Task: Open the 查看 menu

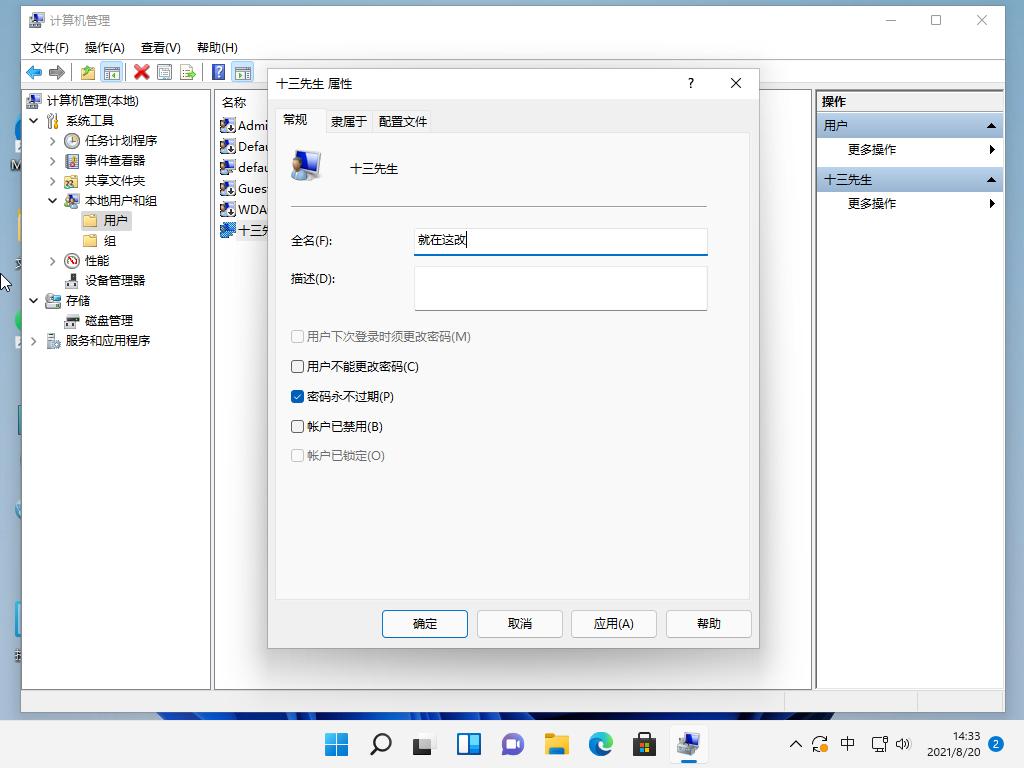Action: (x=160, y=47)
